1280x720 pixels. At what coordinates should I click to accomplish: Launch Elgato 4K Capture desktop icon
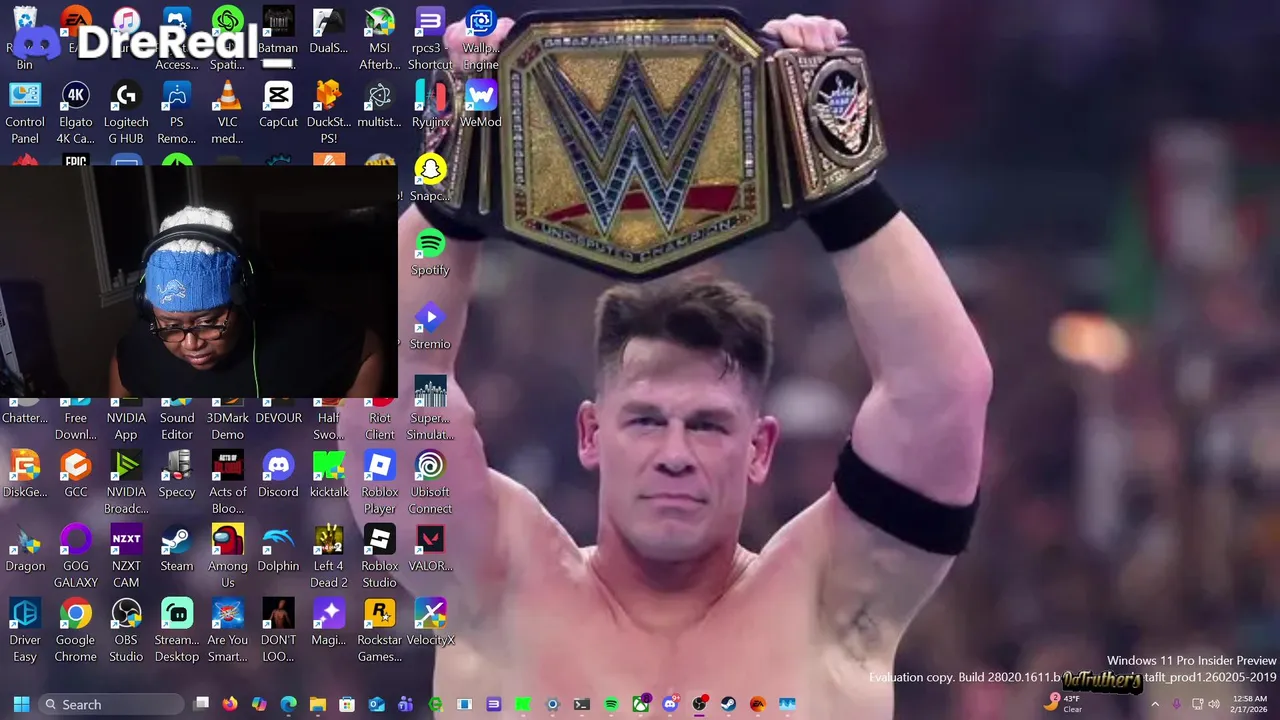click(76, 113)
